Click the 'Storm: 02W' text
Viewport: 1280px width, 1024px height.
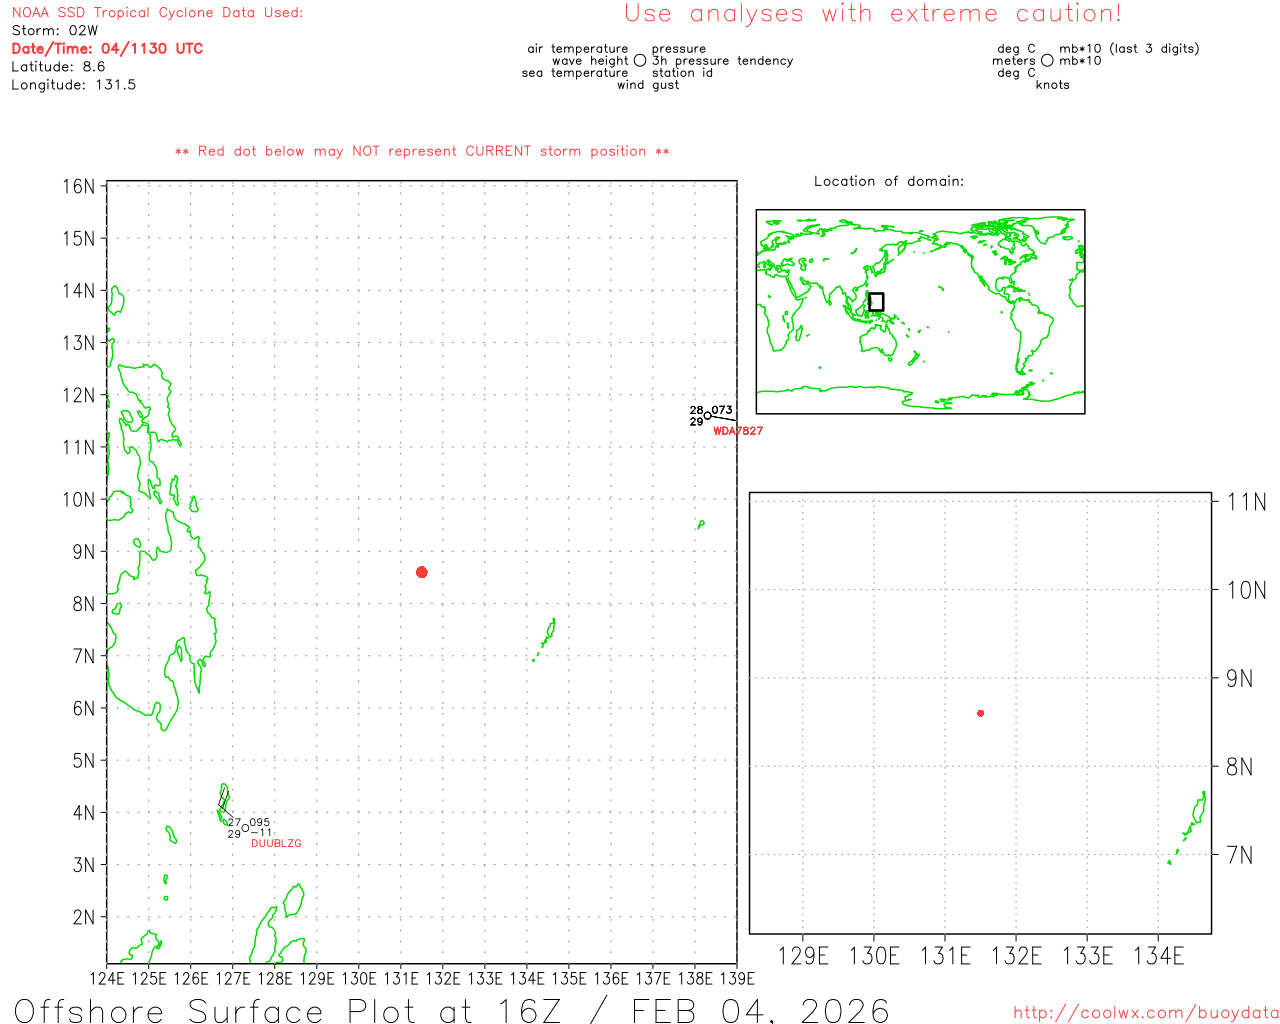(x=55, y=31)
